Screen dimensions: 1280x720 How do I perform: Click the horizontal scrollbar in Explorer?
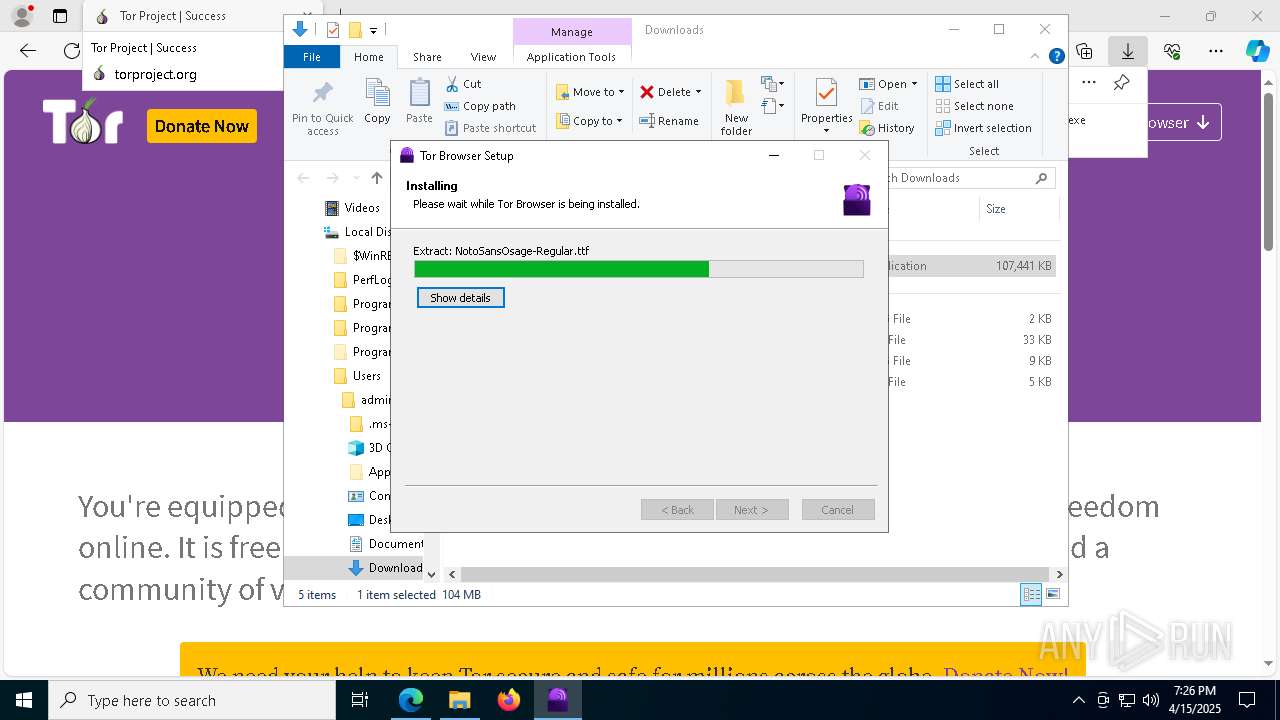coord(755,575)
